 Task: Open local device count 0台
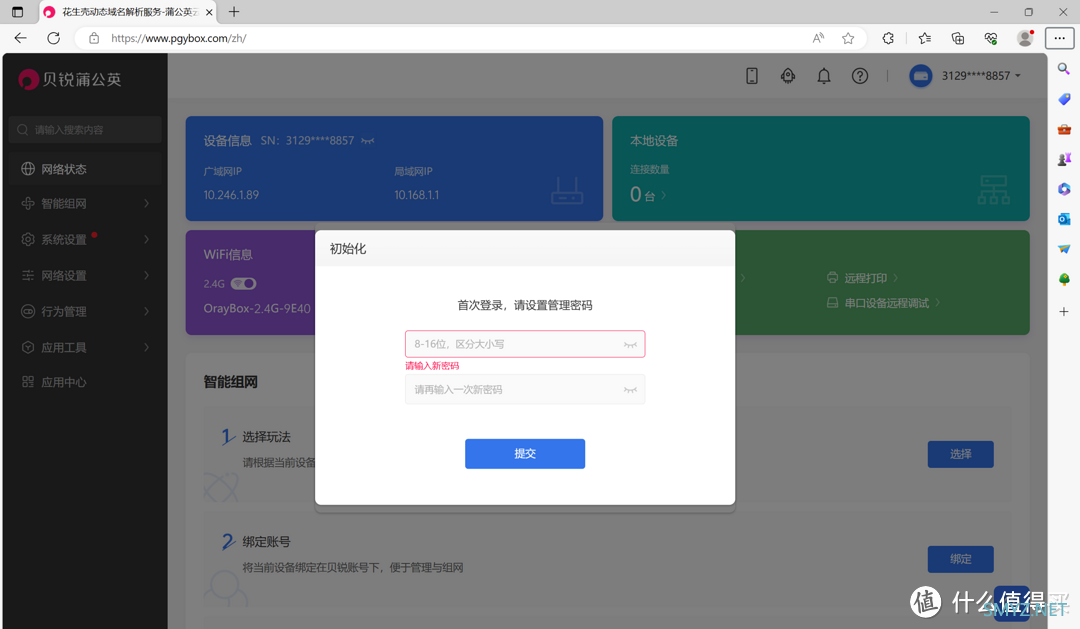pos(647,195)
